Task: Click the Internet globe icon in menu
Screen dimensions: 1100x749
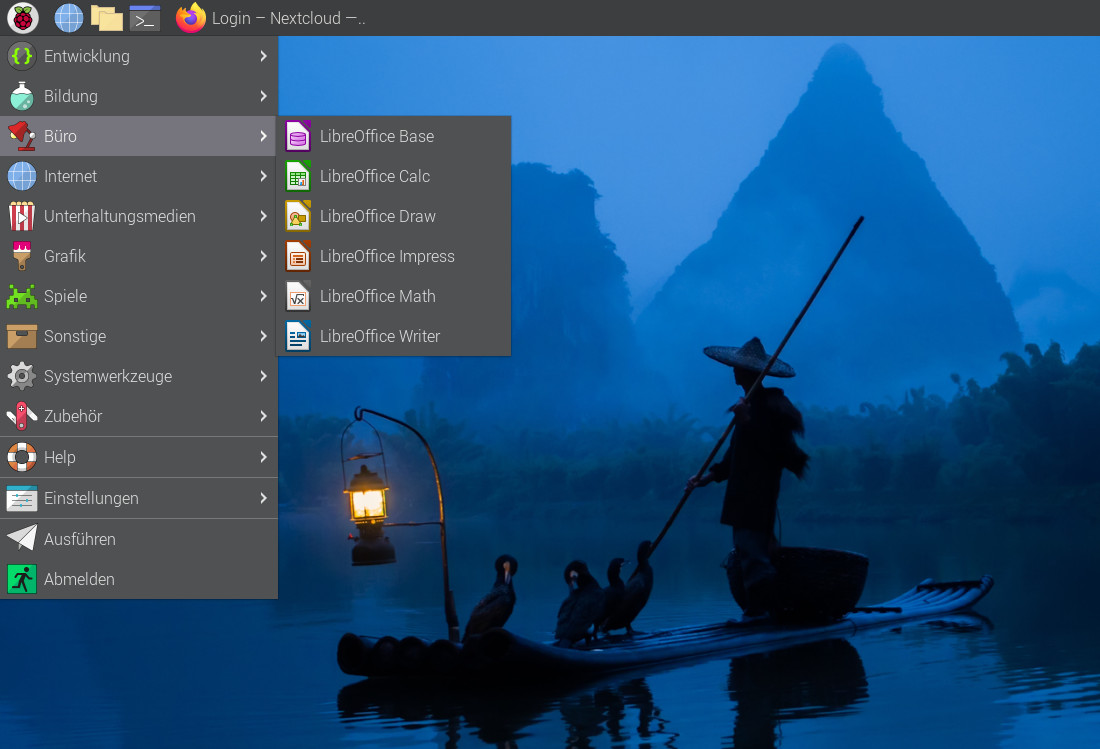Action: click(22, 176)
